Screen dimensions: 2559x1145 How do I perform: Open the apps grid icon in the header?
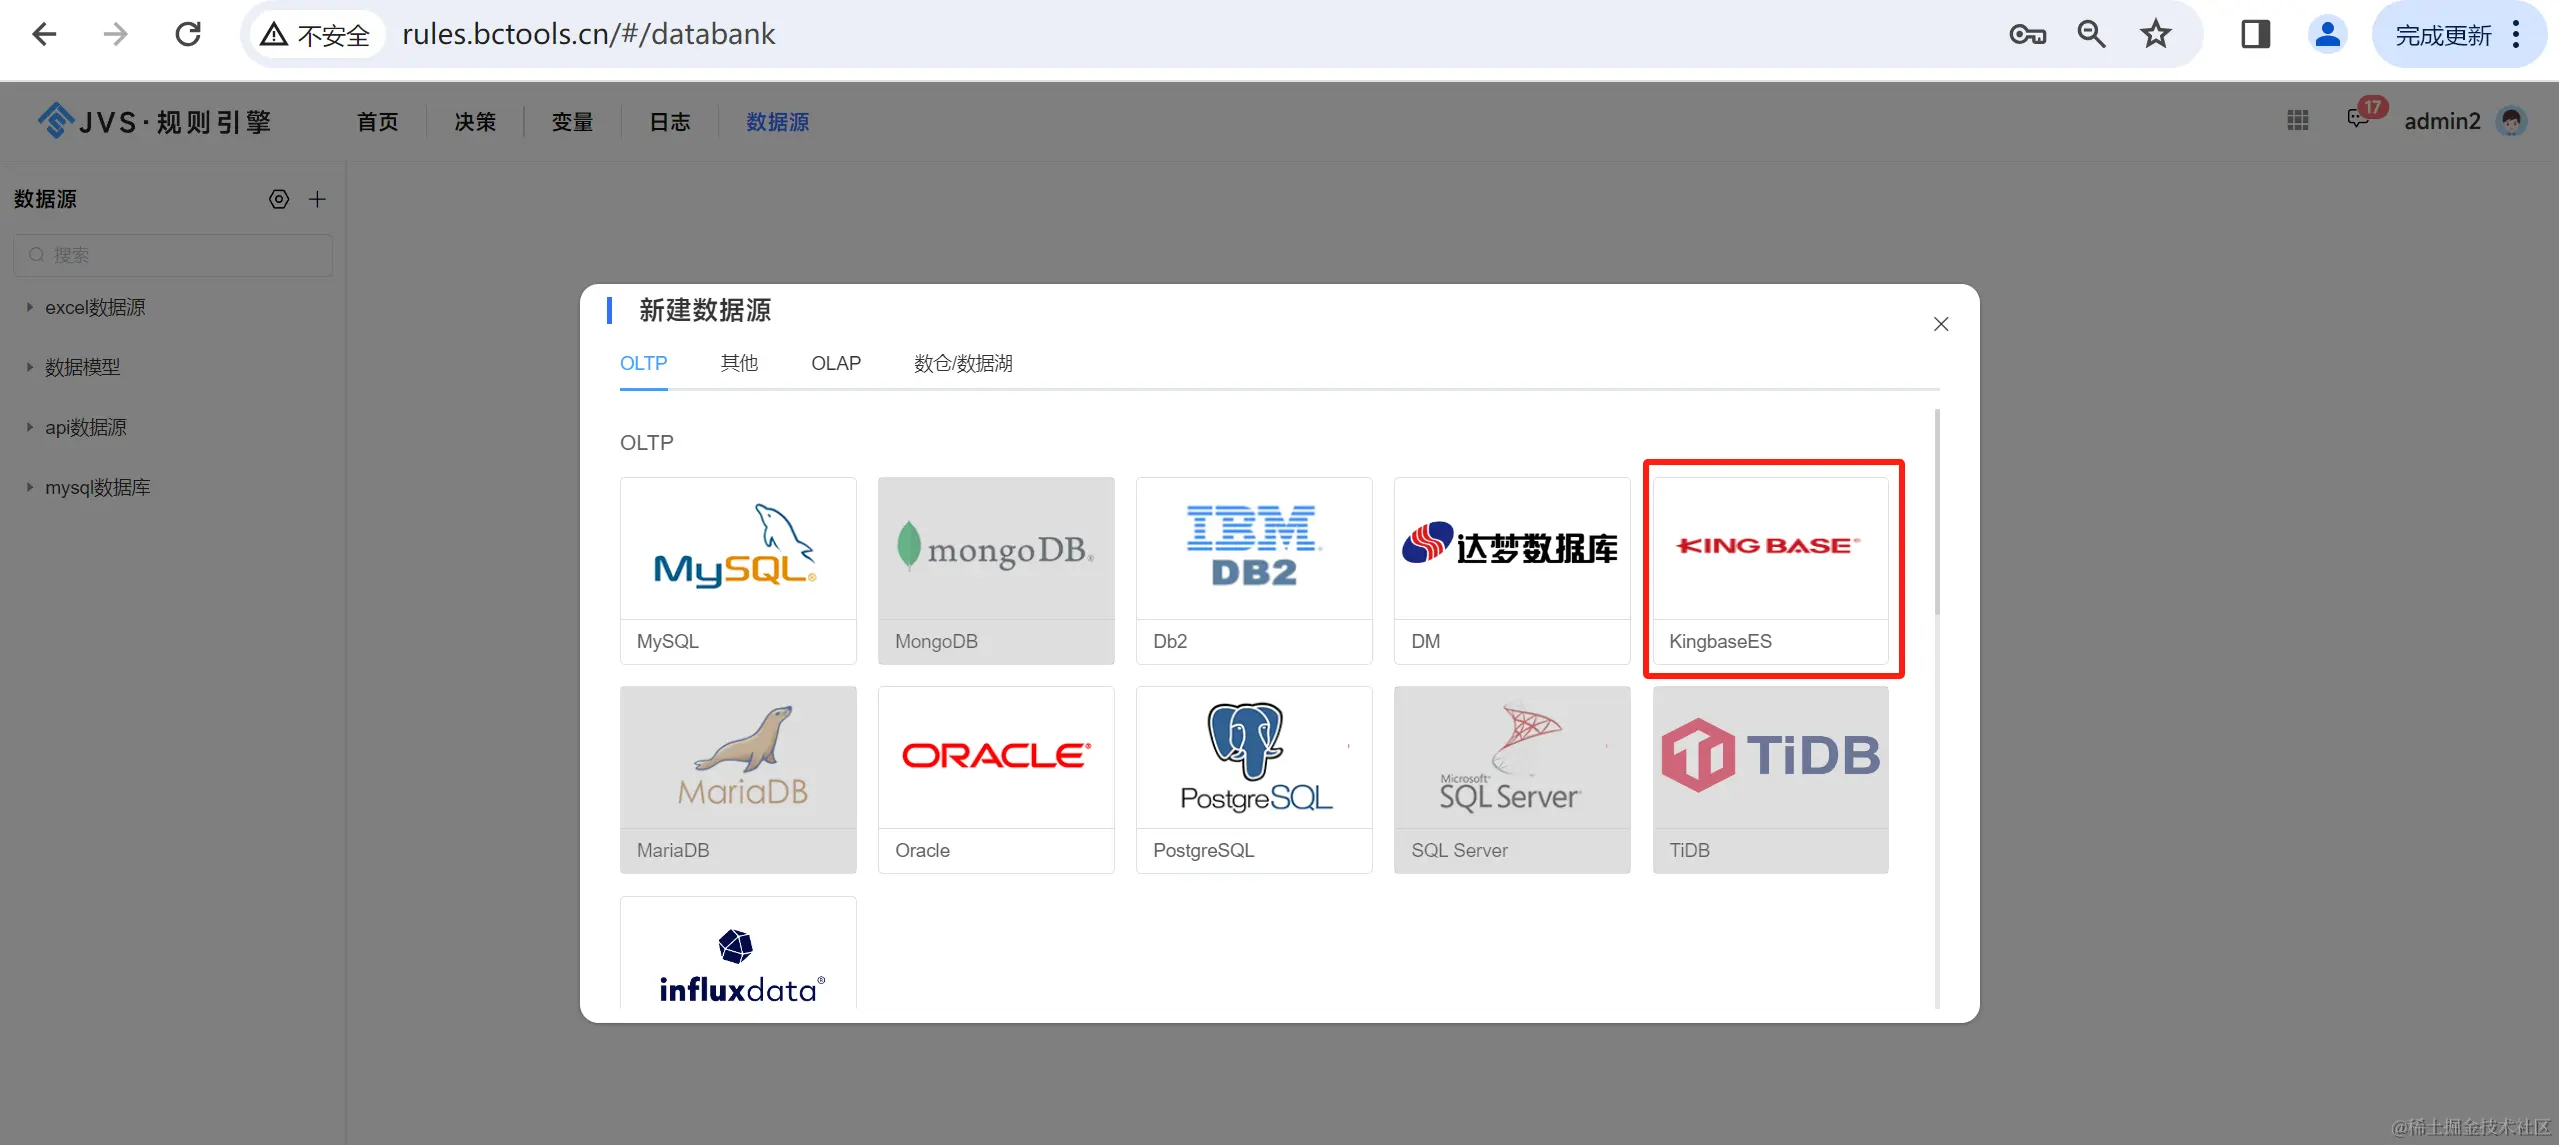pos(2297,121)
